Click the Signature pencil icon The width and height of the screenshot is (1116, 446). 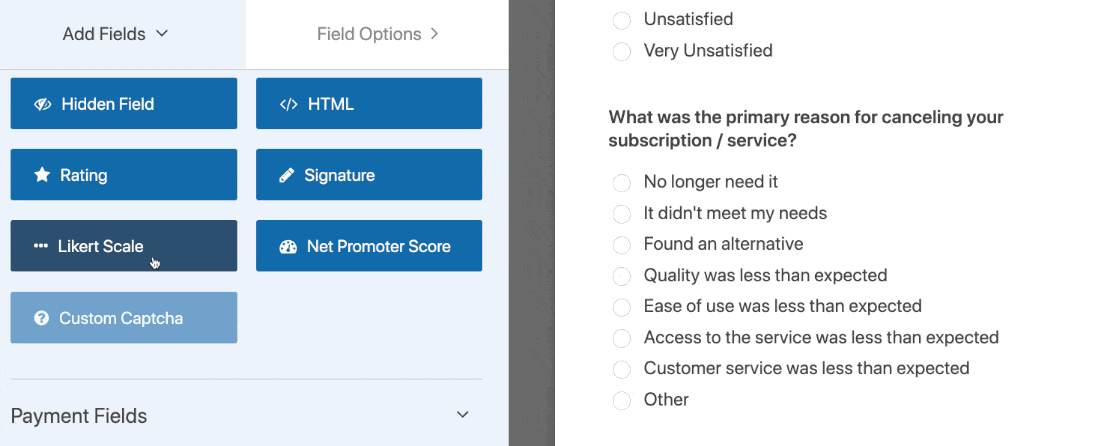tap(286, 175)
